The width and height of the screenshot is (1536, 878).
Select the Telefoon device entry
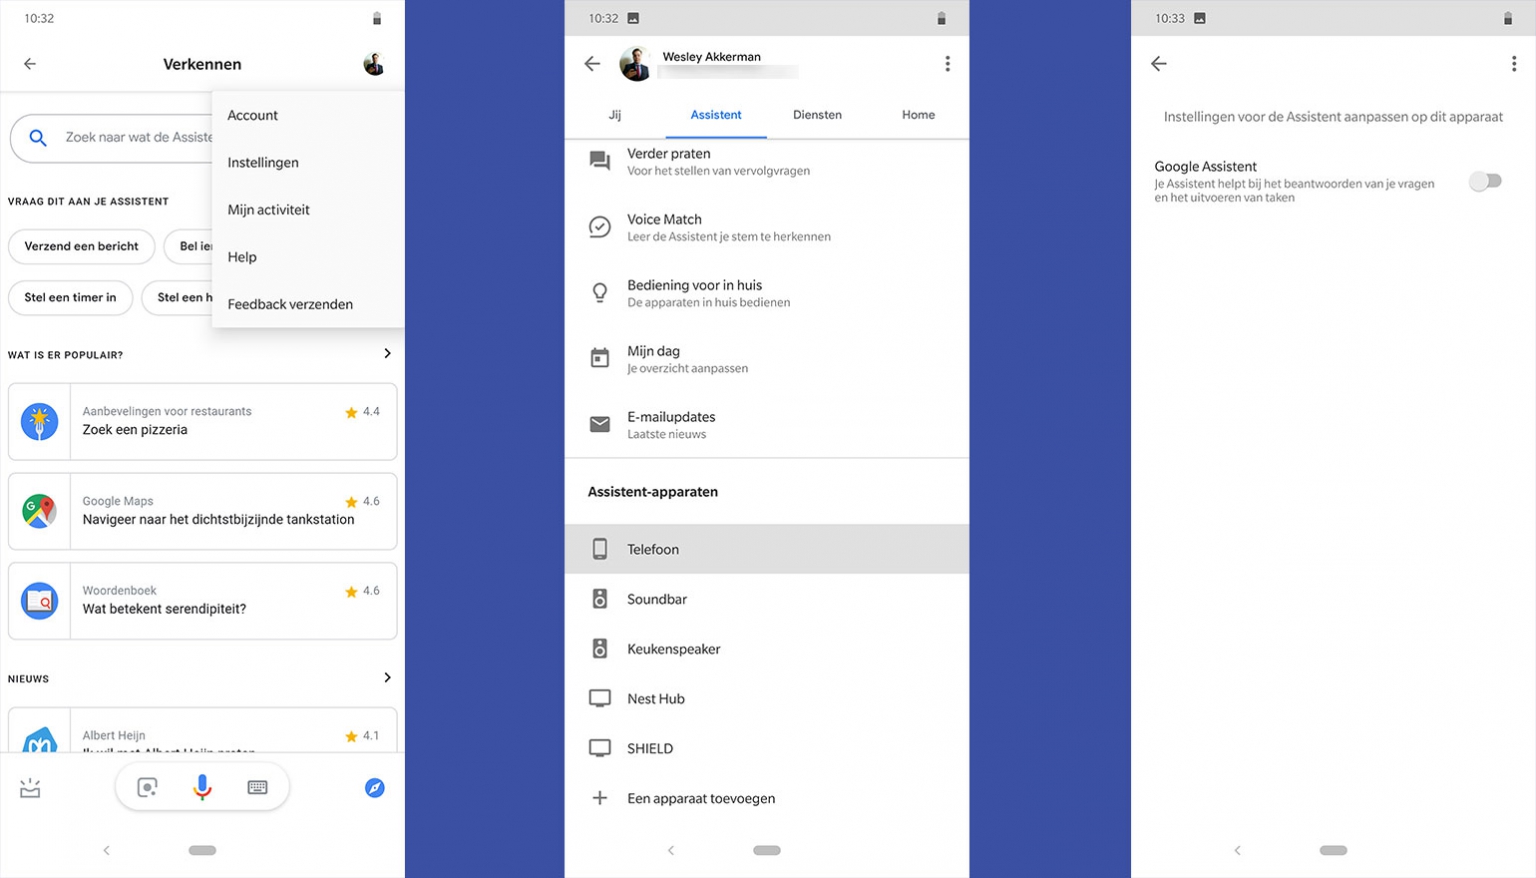(652, 549)
